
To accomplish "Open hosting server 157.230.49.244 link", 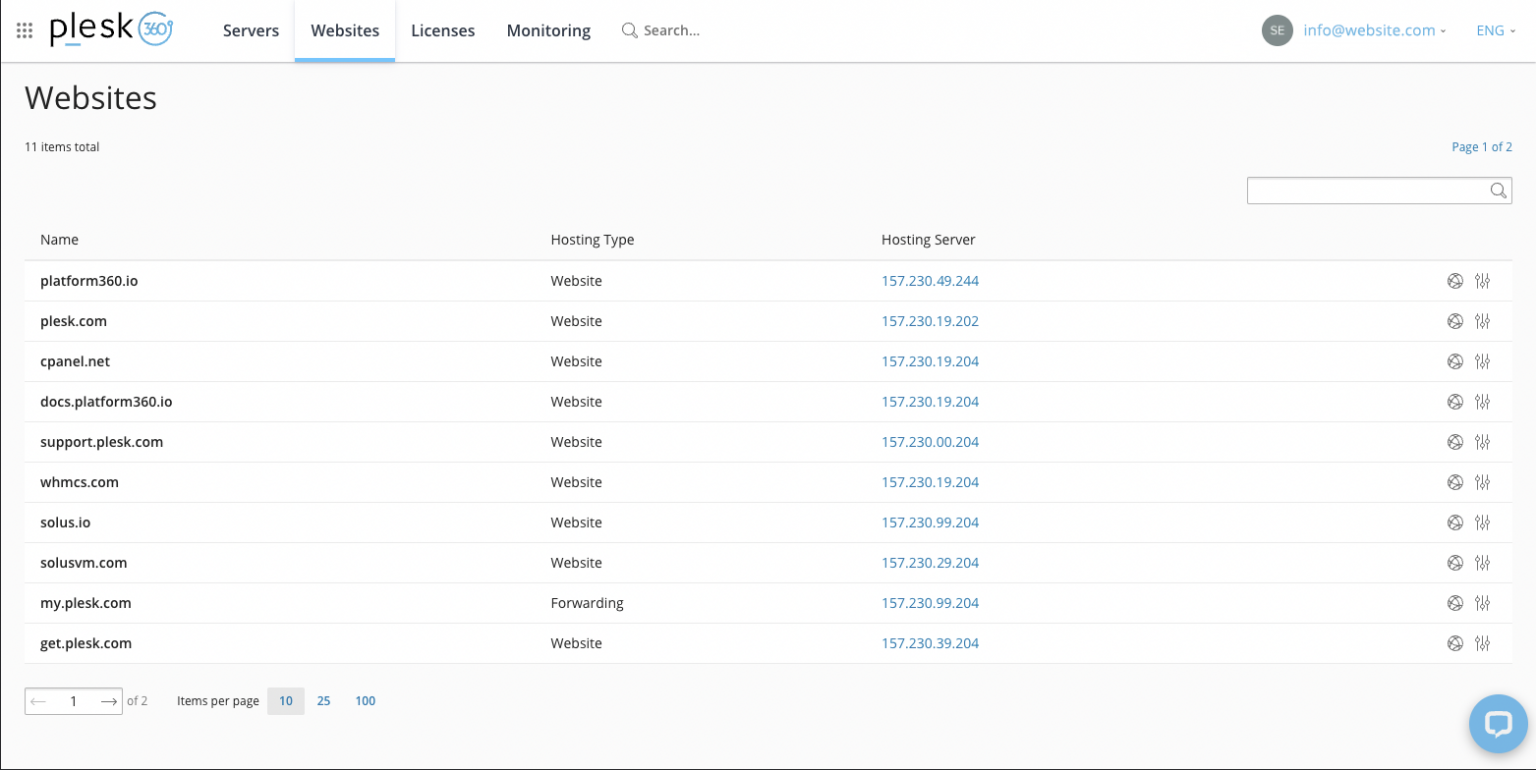I will (930, 281).
